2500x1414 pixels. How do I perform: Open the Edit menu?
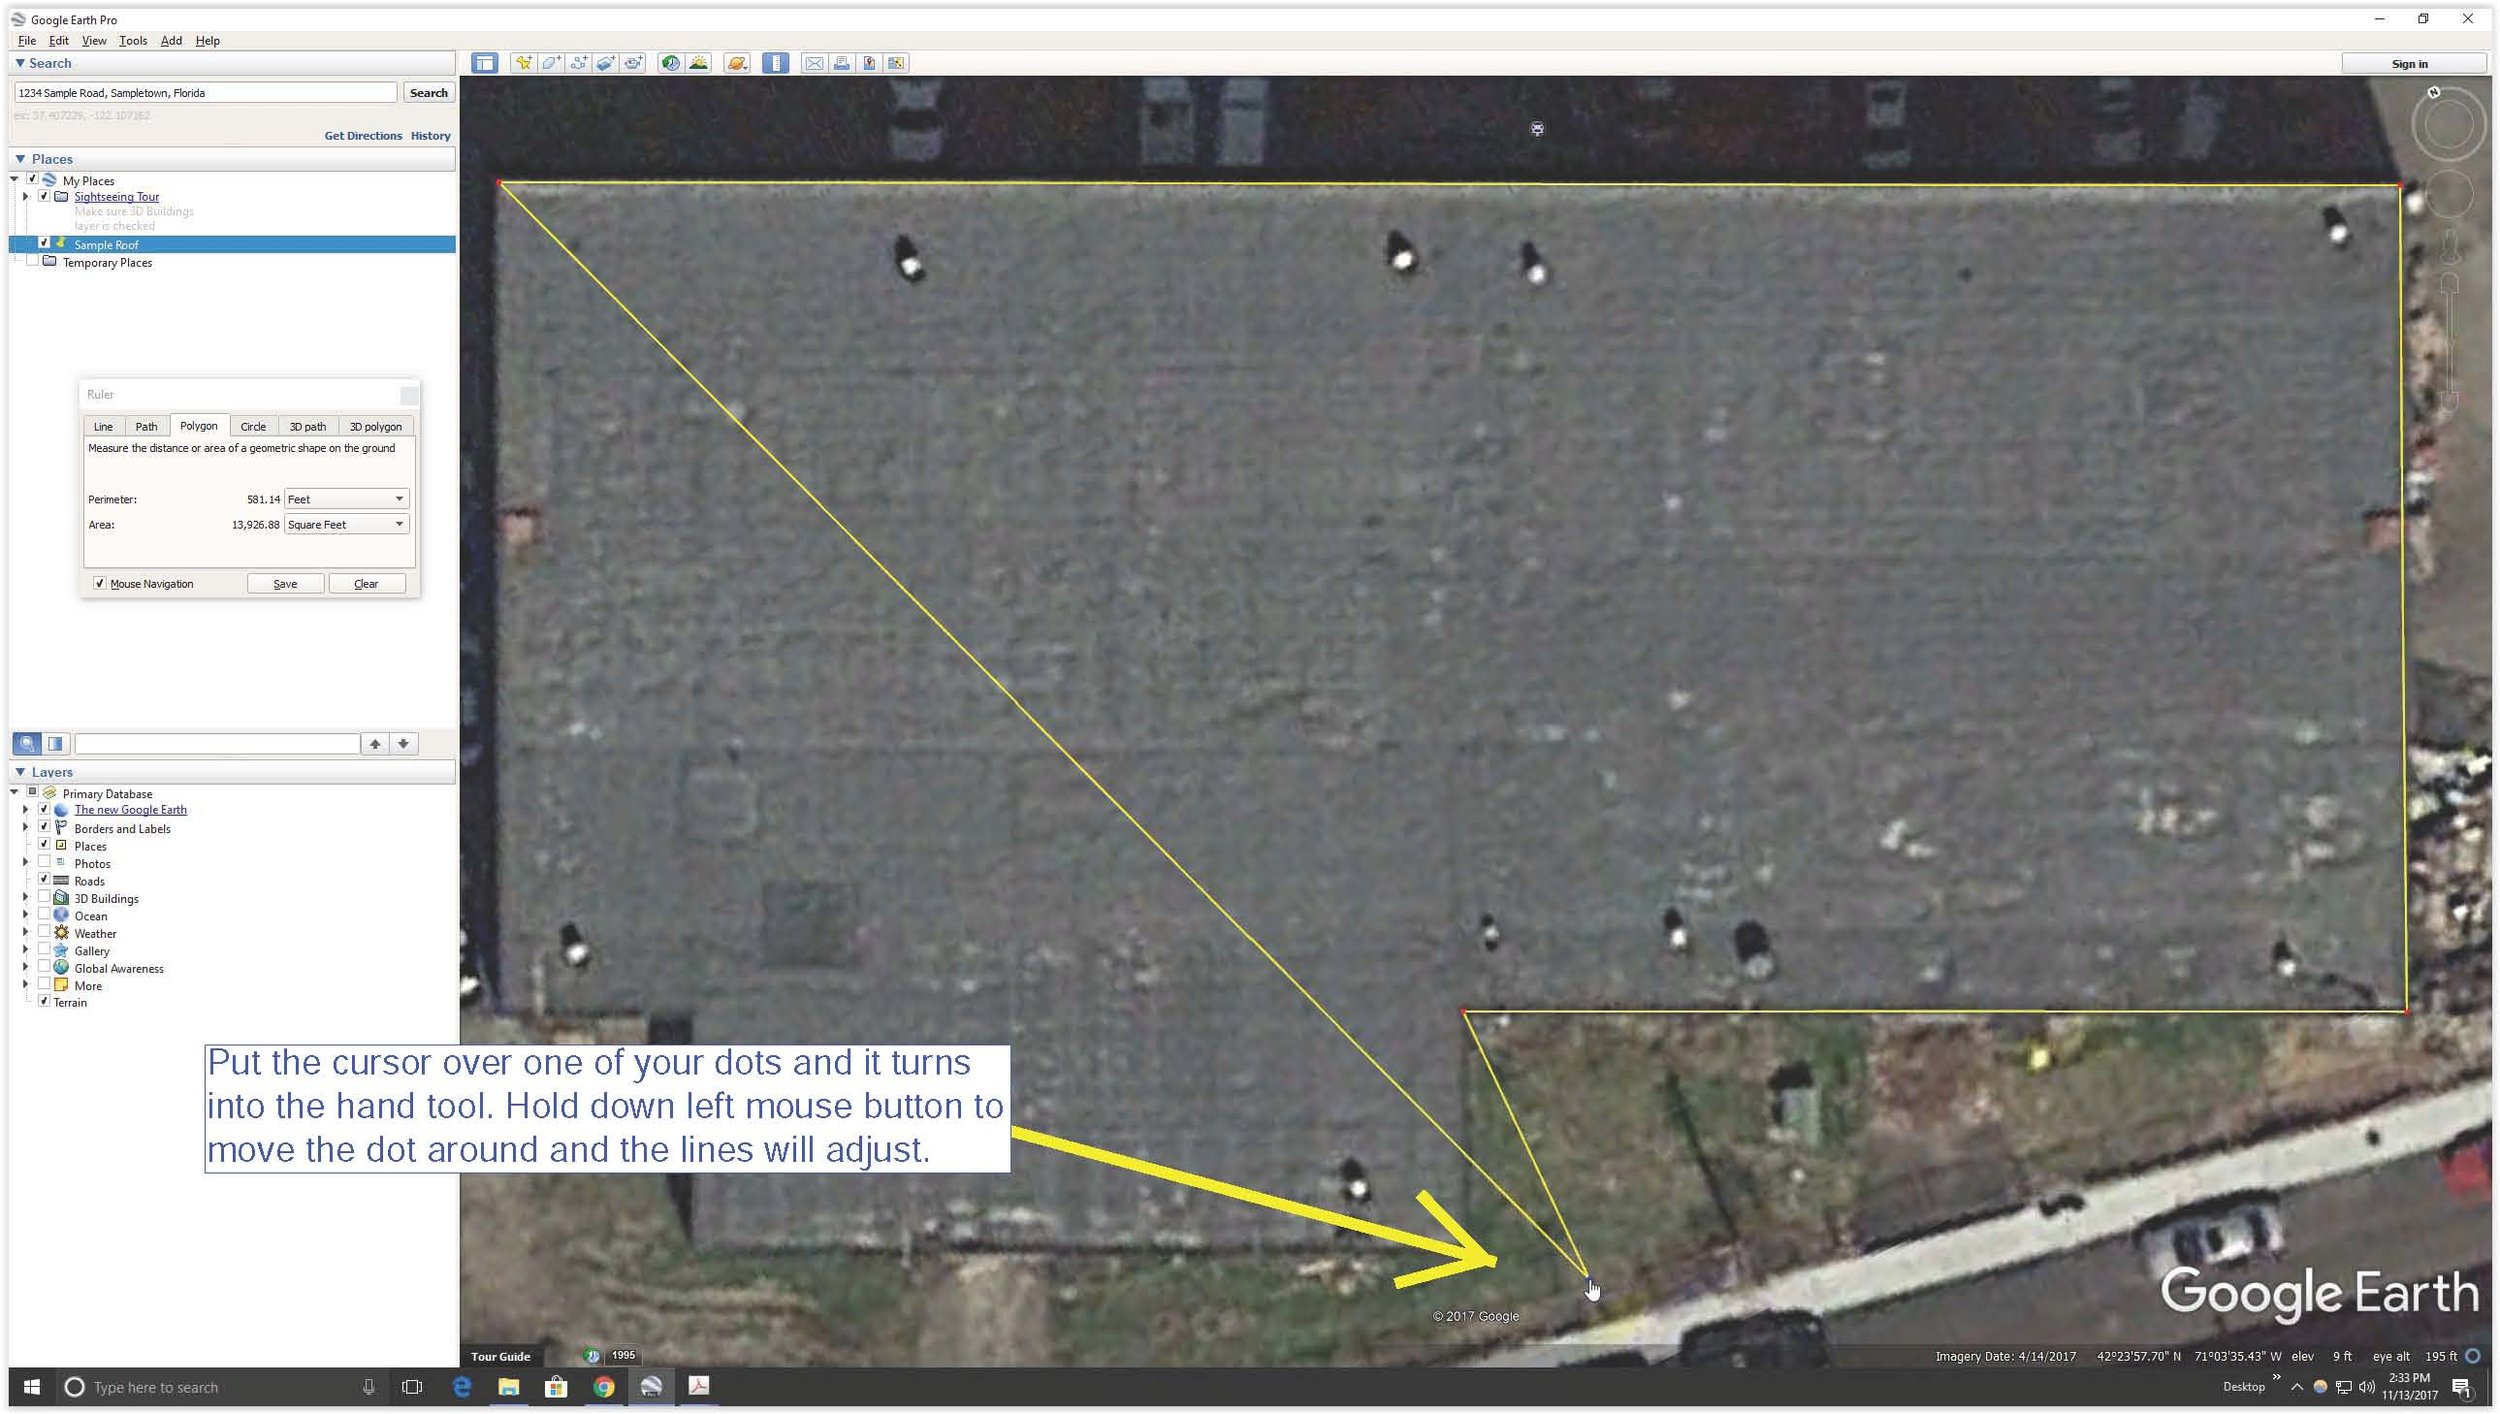coord(59,41)
